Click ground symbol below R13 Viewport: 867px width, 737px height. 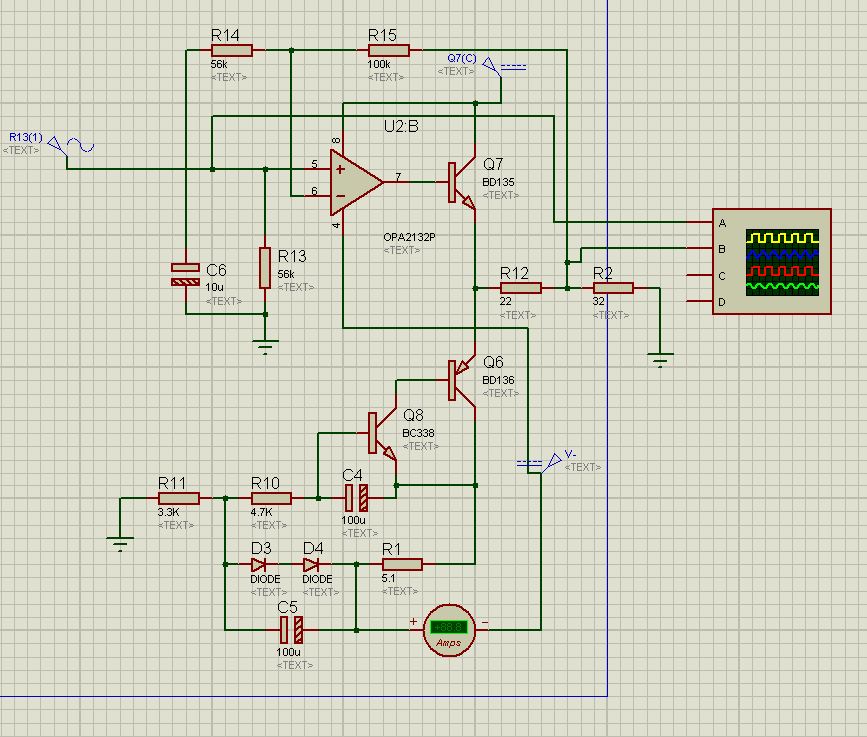coord(265,347)
